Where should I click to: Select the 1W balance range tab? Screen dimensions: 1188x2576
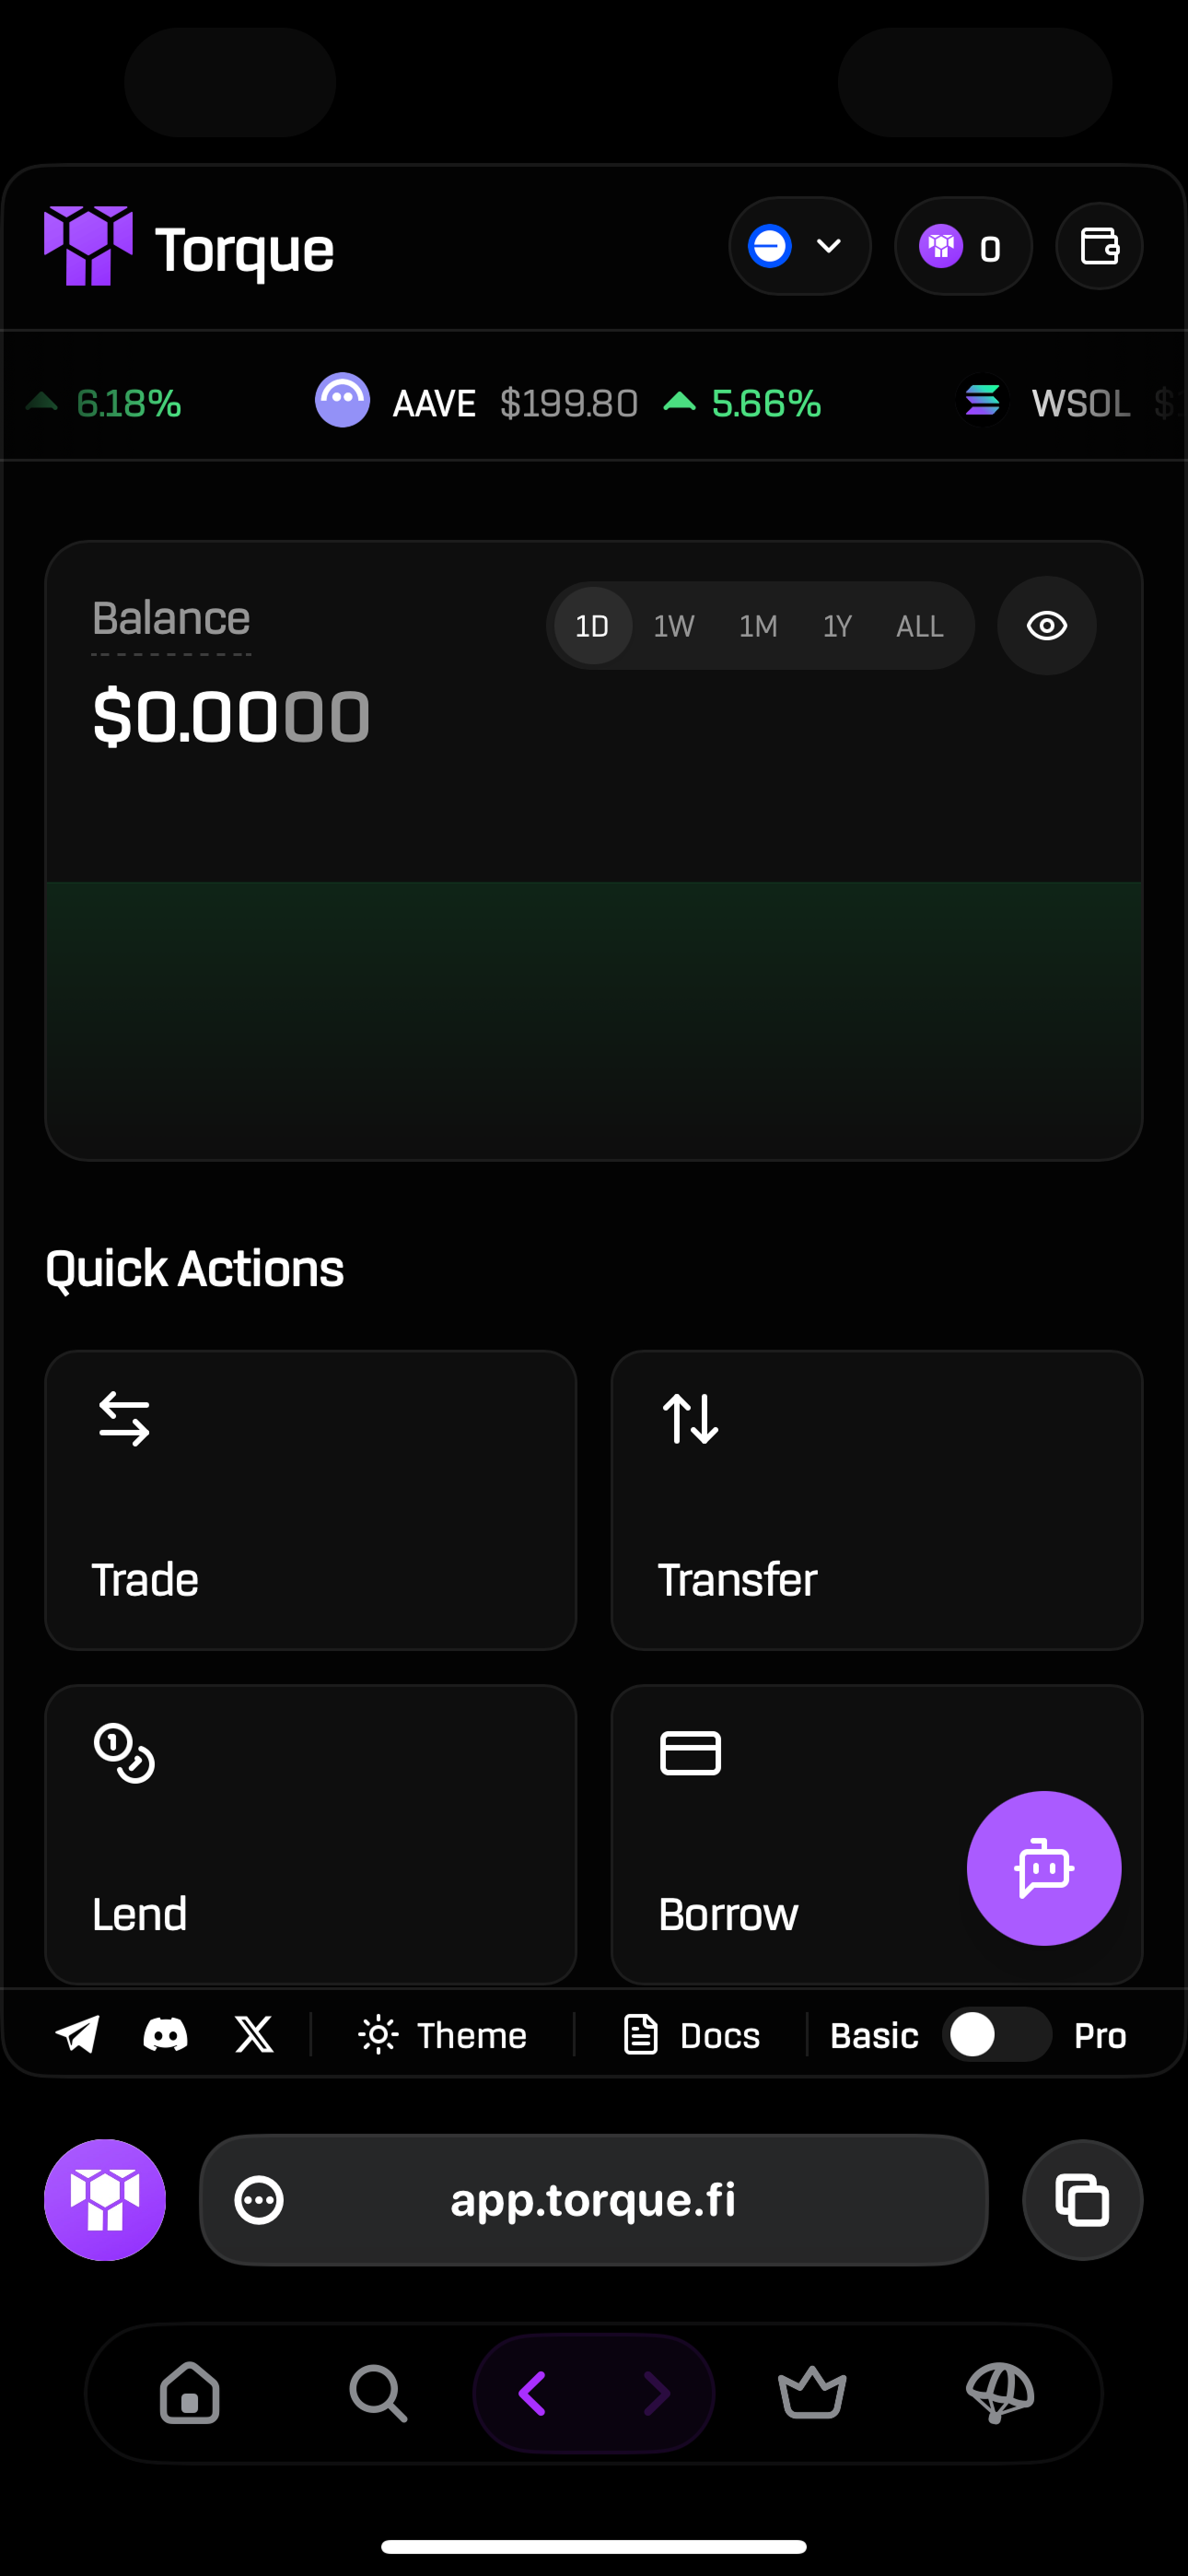point(674,626)
